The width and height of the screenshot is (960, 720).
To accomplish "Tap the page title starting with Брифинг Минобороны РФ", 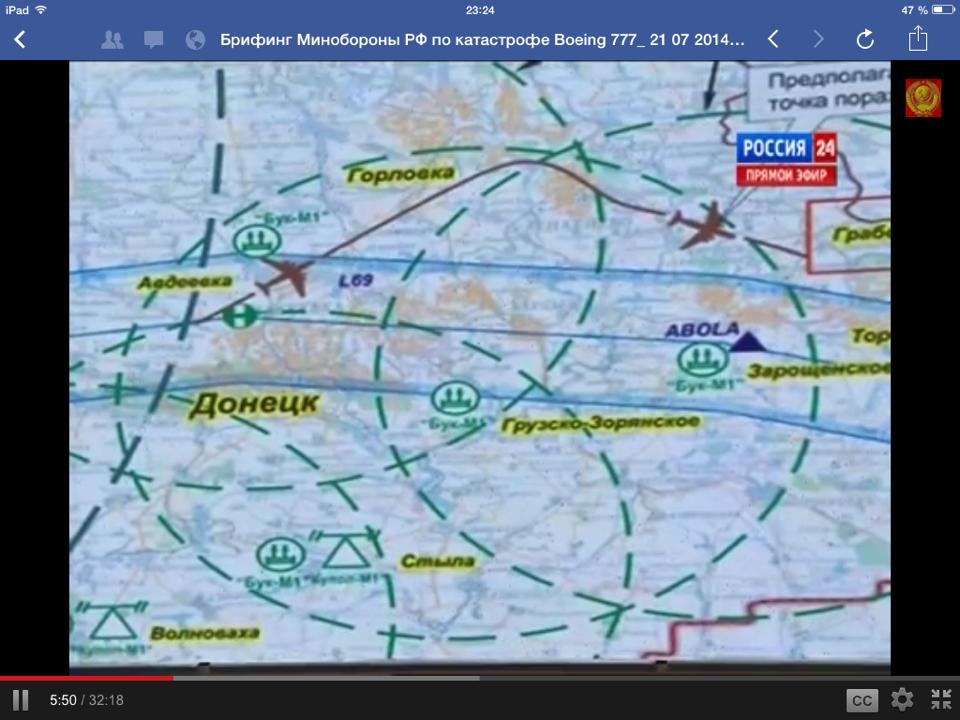I will pos(482,40).
